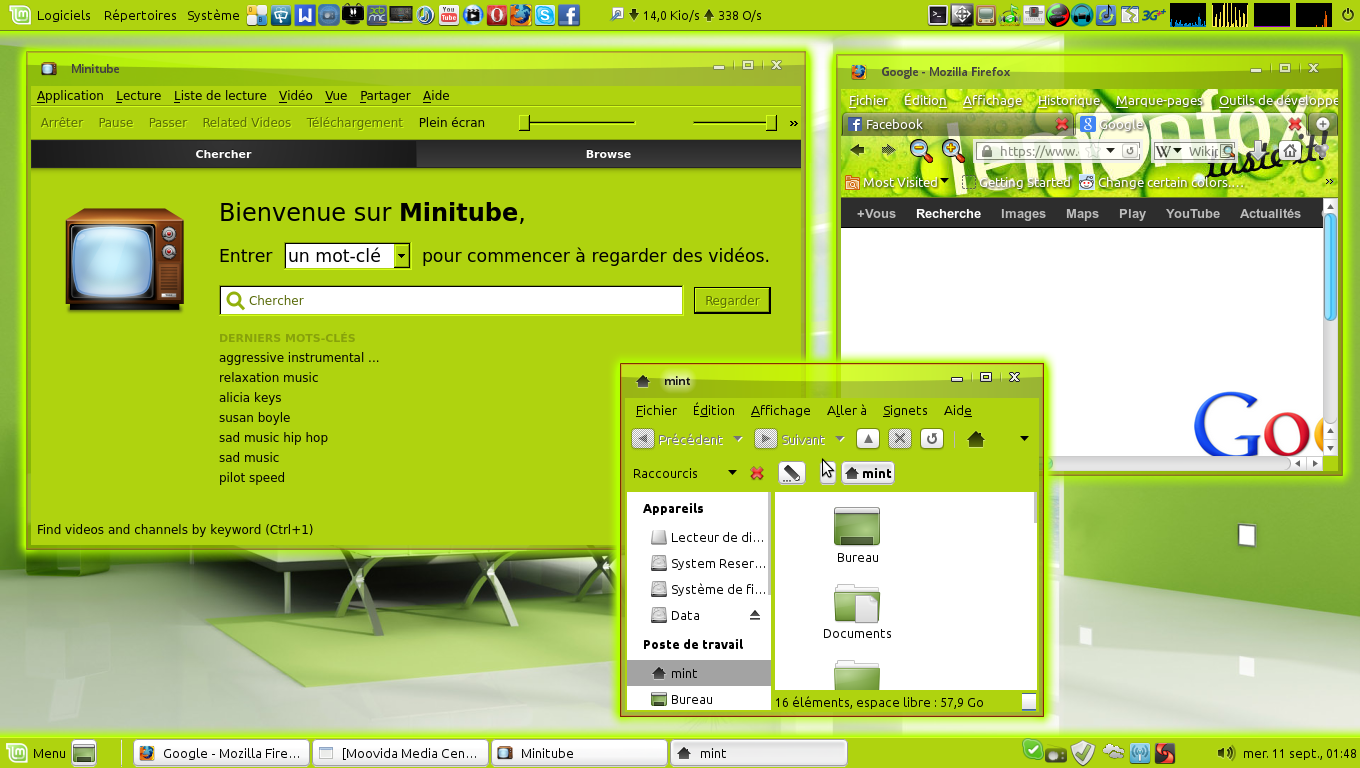1360x768 pixels.
Task: Switch to Browse tab in Minitube
Action: point(608,154)
